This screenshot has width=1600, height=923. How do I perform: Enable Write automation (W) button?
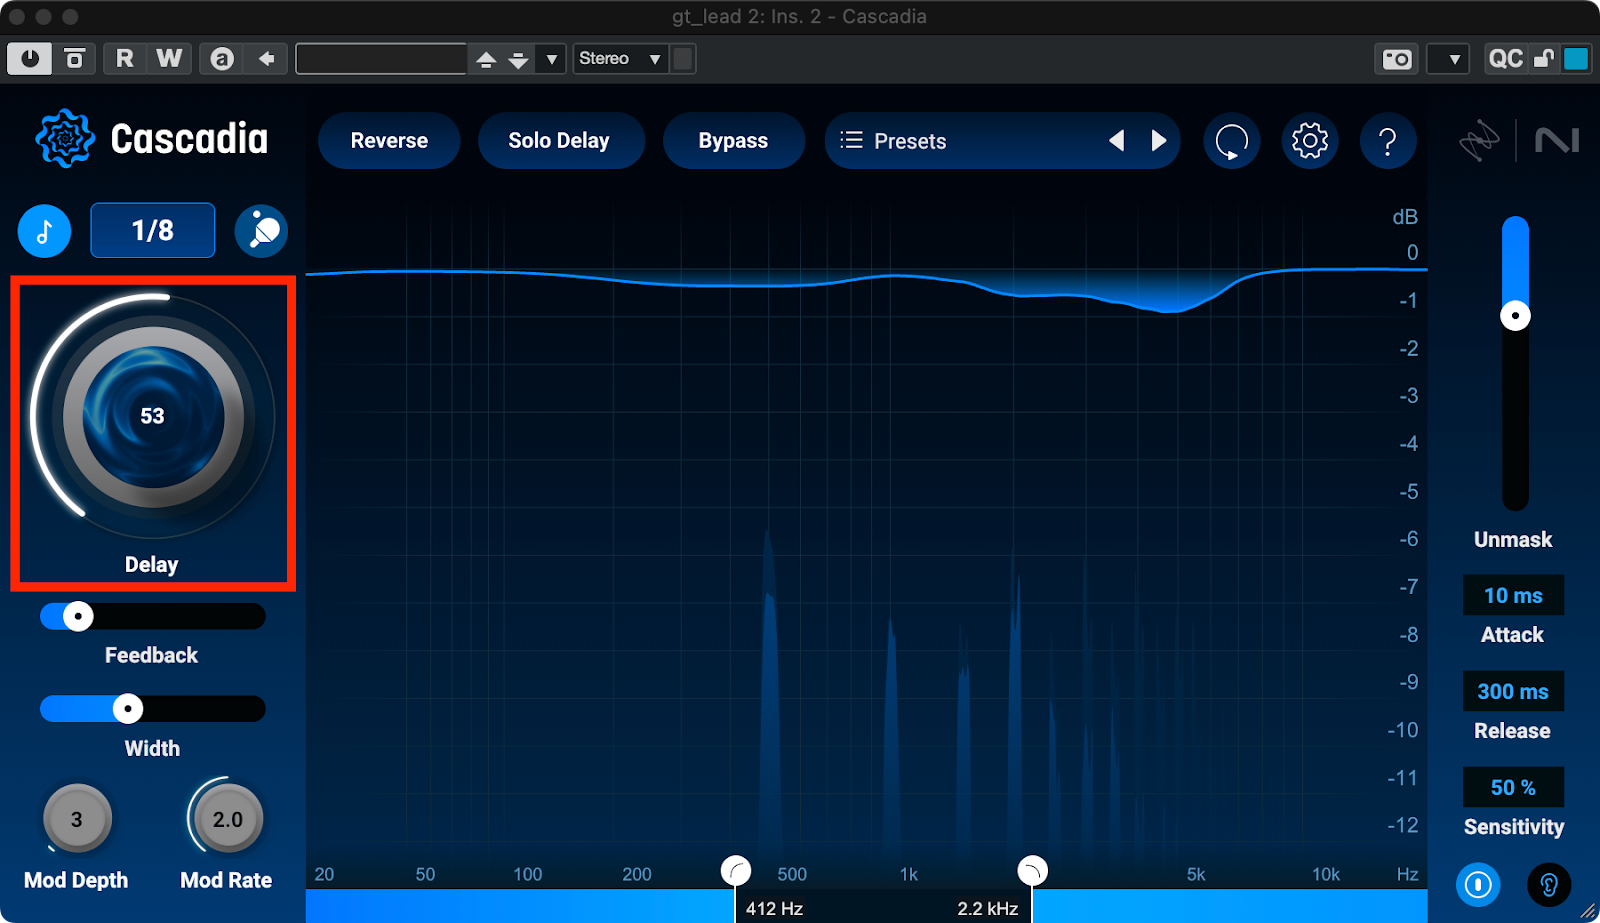point(169,59)
